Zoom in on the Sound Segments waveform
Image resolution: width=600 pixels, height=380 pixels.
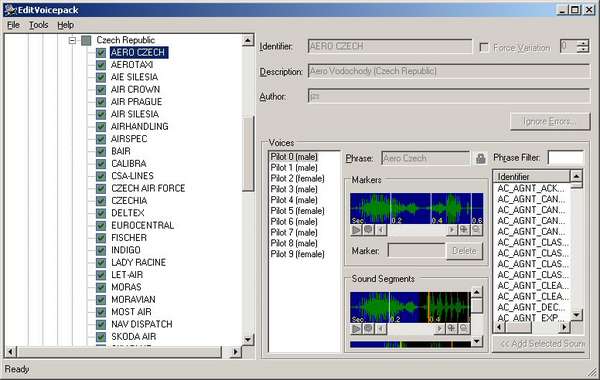pos(452,329)
